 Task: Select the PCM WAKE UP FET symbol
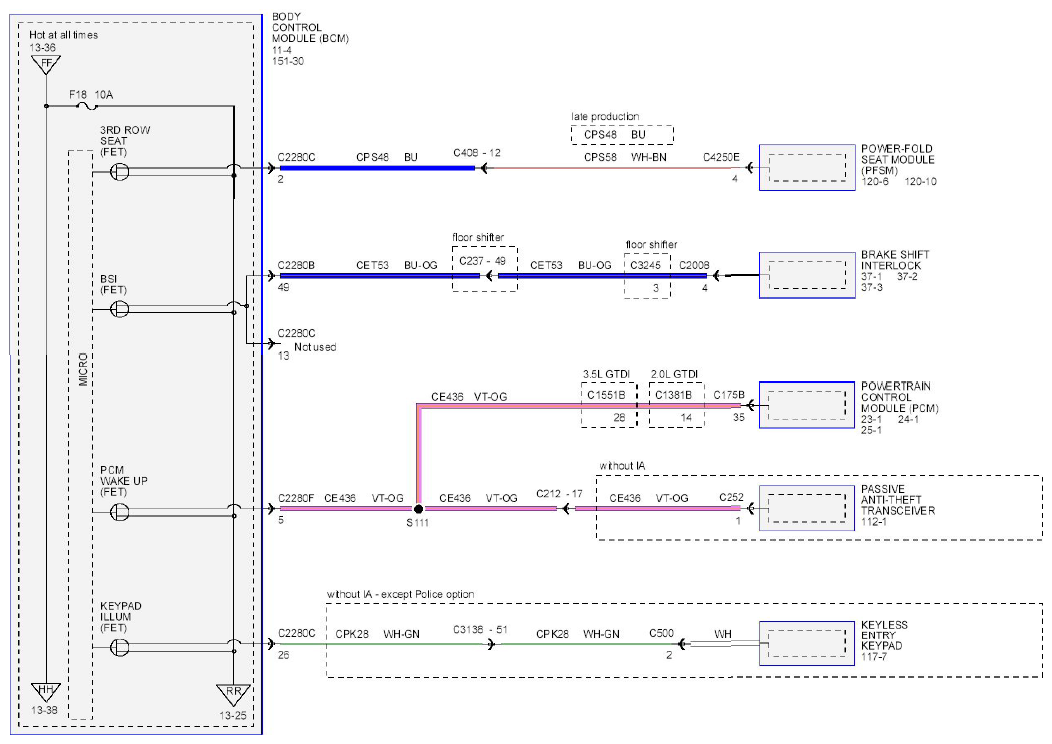point(119,513)
